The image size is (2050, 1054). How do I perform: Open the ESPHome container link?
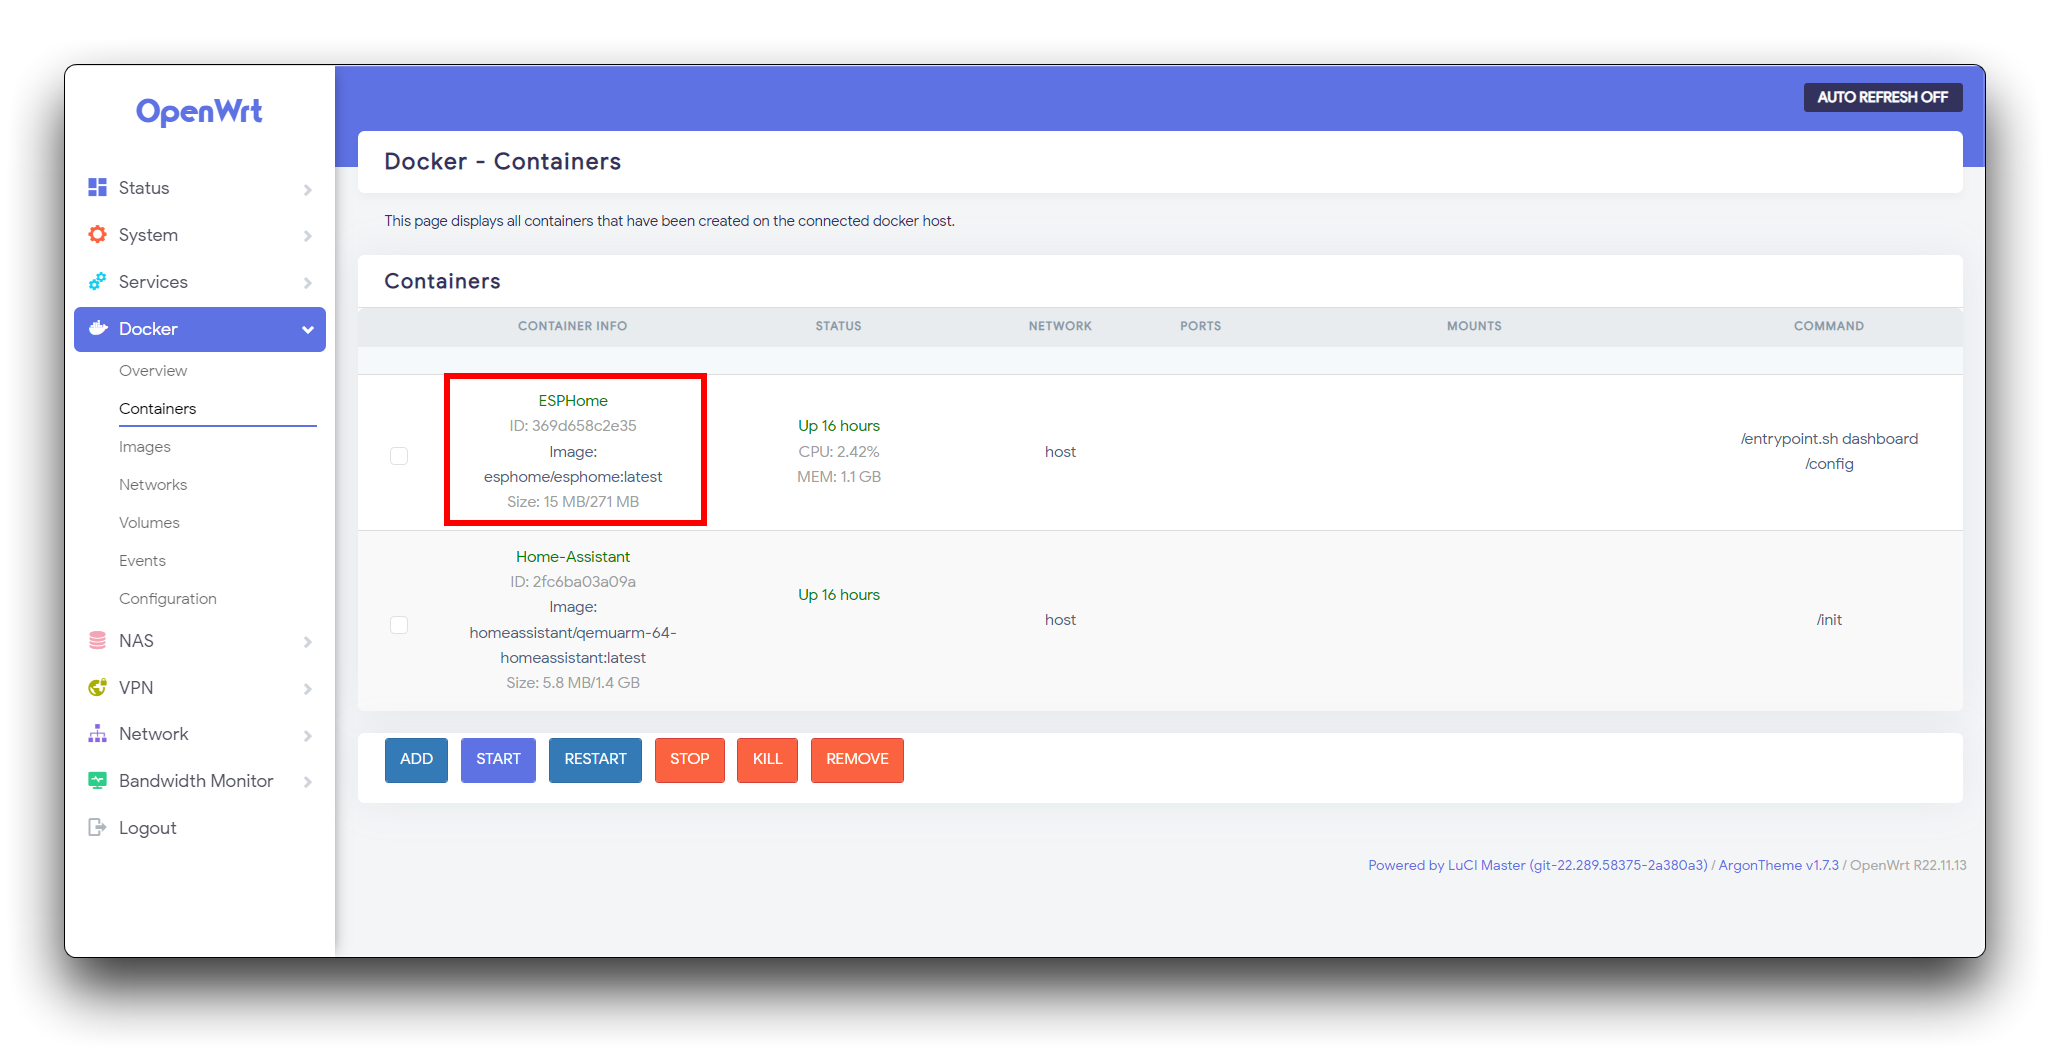pyautogui.click(x=573, y=400)
